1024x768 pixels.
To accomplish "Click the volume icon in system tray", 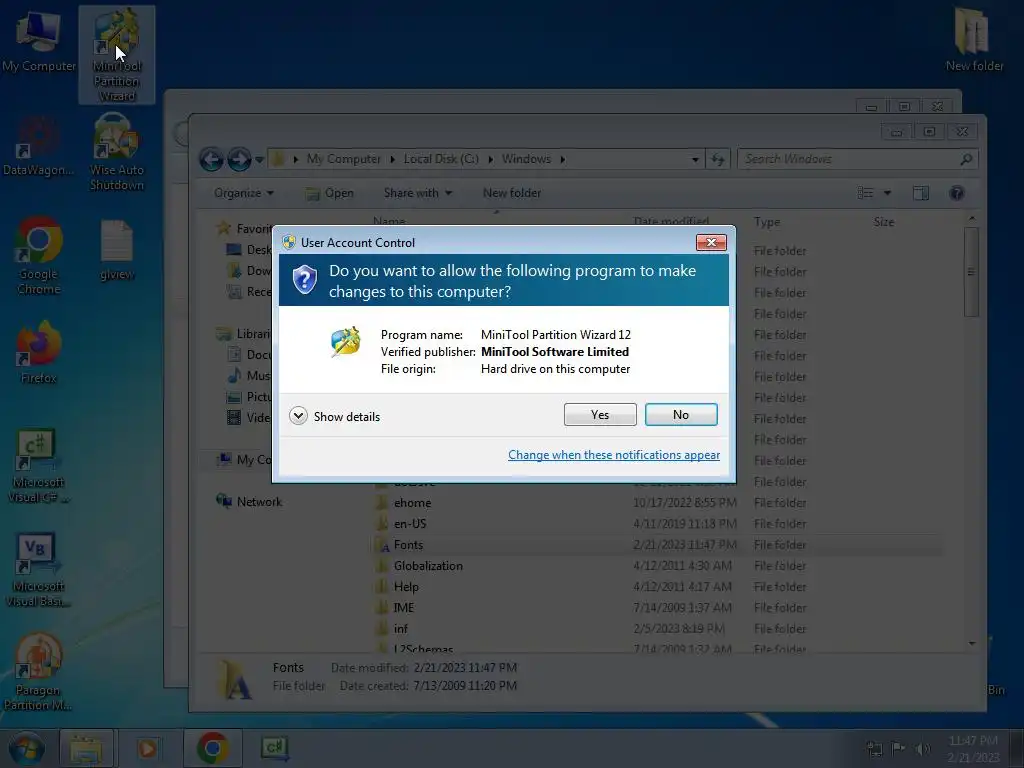I will [x=923, y=748].
